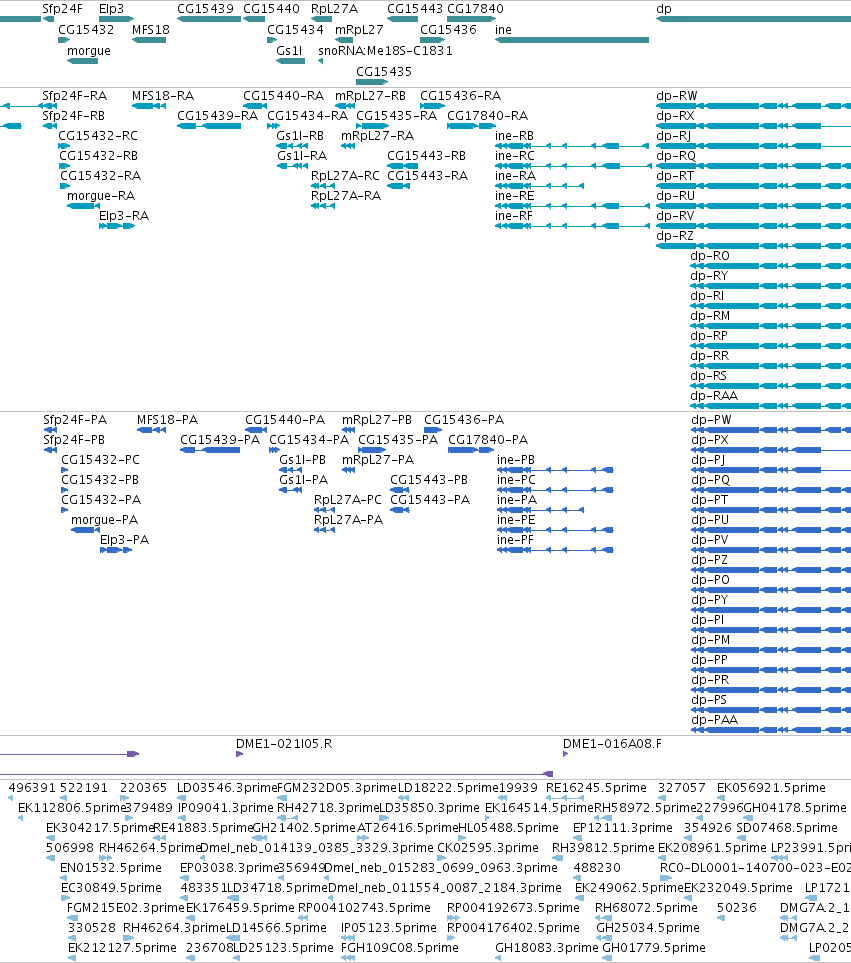The height and width of the screenshot is (963, 851).
Task: Click the CG15435 gene label
Action: (x=384, y=71)
